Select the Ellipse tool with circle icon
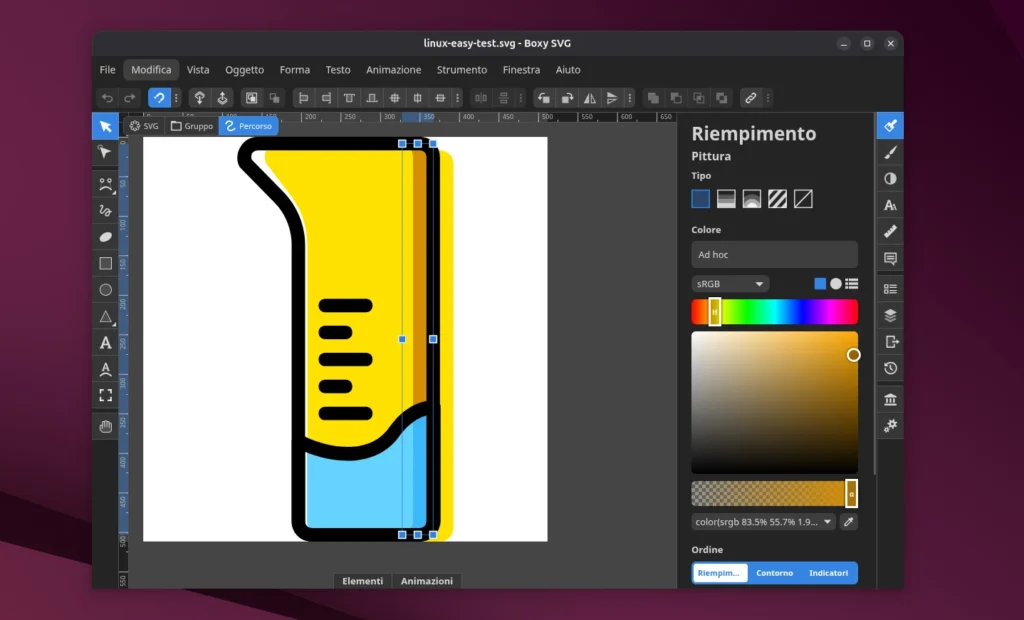This screenshot has height=620, width=1024. click(x=105, y=290)
